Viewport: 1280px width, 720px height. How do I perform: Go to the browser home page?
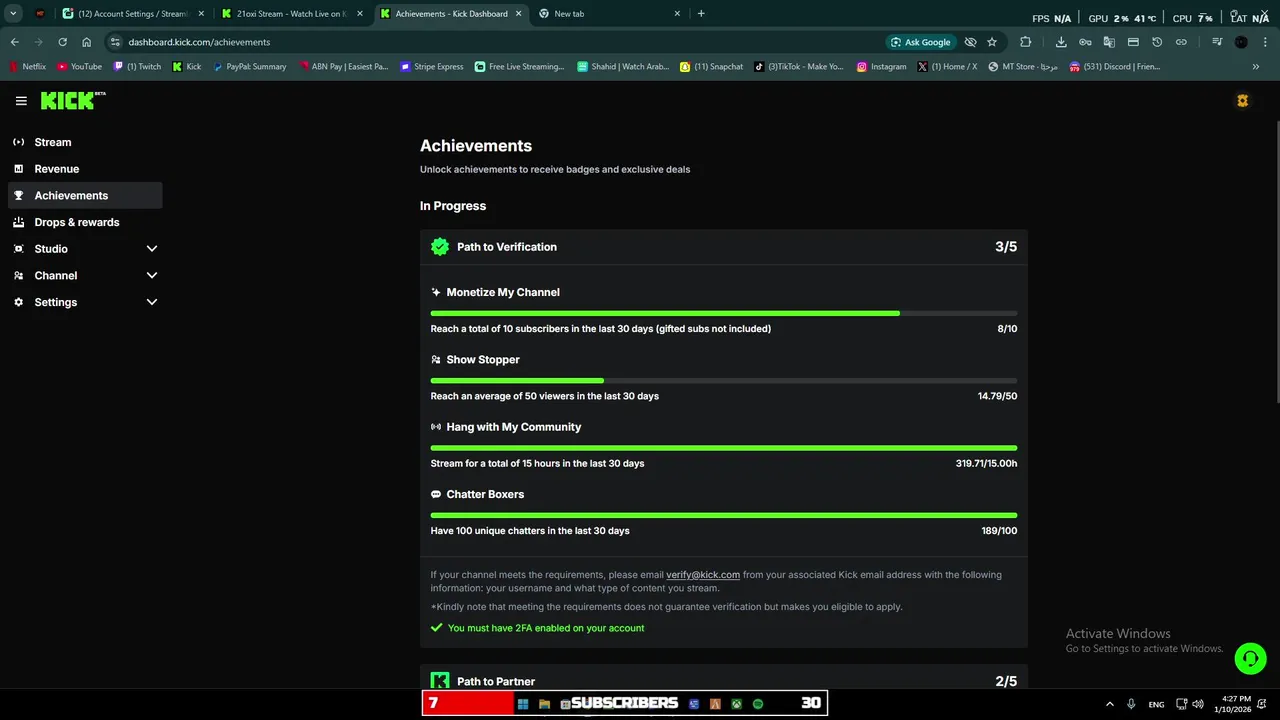pyautogui.click(x=87, y=42)
